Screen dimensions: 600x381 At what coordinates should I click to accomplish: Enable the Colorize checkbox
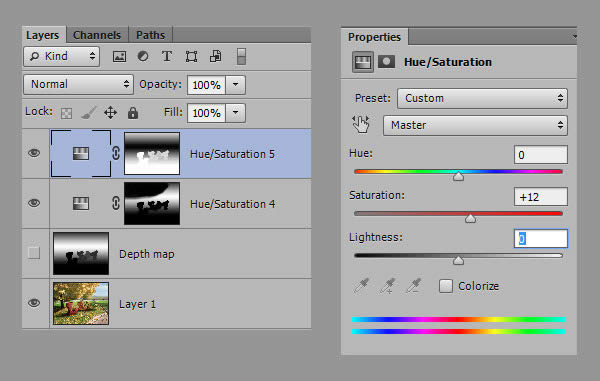pyautogui.click(x=446, y=286)
